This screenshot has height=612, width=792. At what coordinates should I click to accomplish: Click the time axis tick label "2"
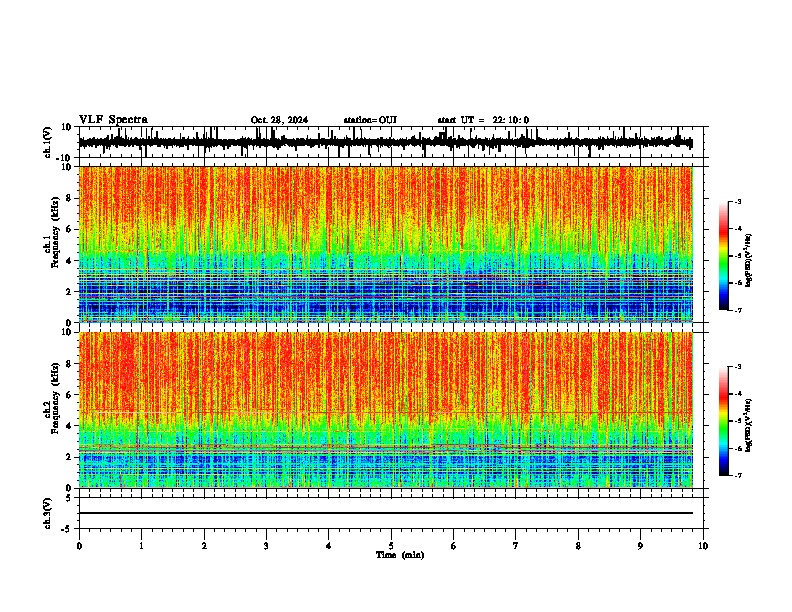[x=204, y=546]
